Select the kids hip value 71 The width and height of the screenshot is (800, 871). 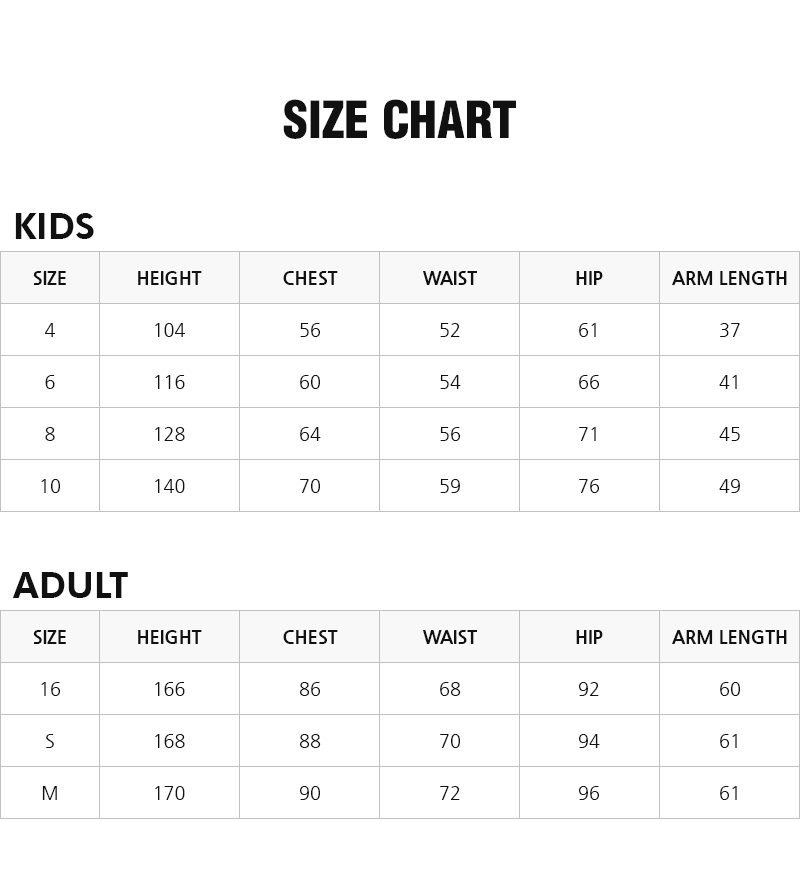click(x=589, y=434)
